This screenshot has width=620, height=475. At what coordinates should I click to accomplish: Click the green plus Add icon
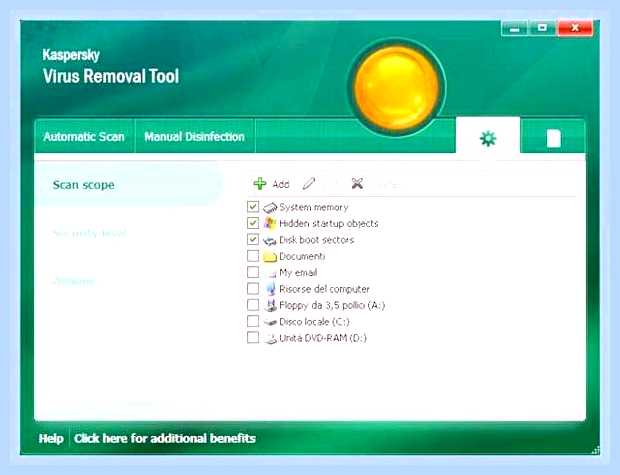[x=260, y=184]
